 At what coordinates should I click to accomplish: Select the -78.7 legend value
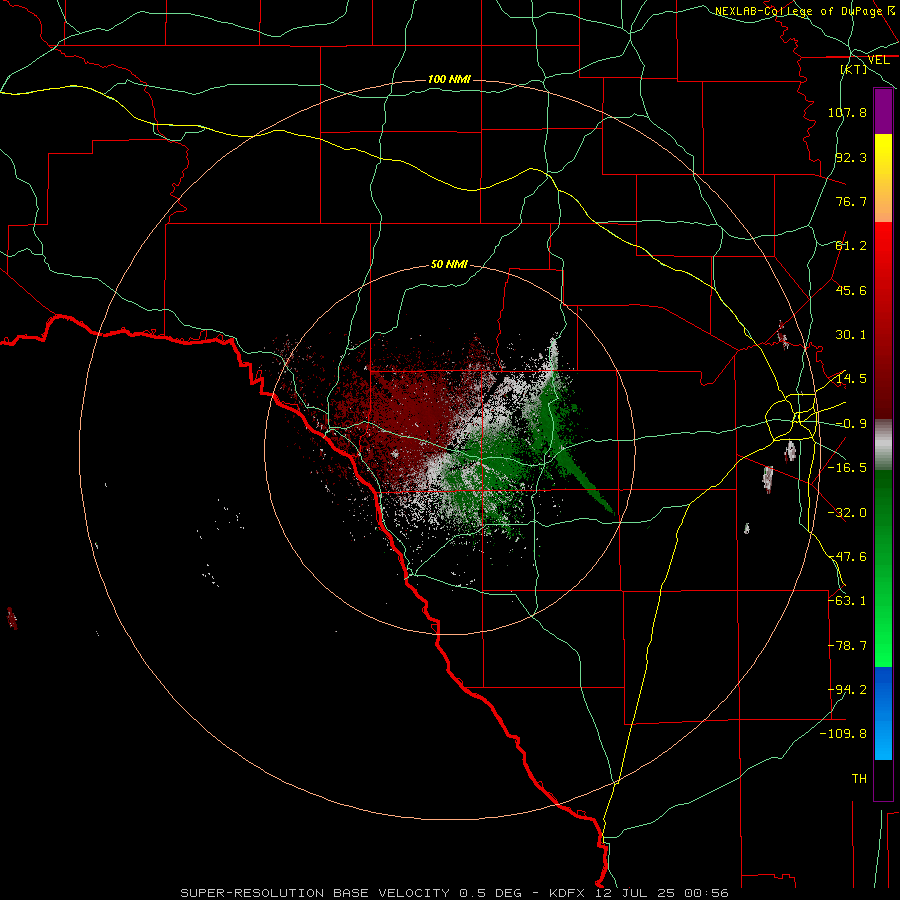coord(847,646)
